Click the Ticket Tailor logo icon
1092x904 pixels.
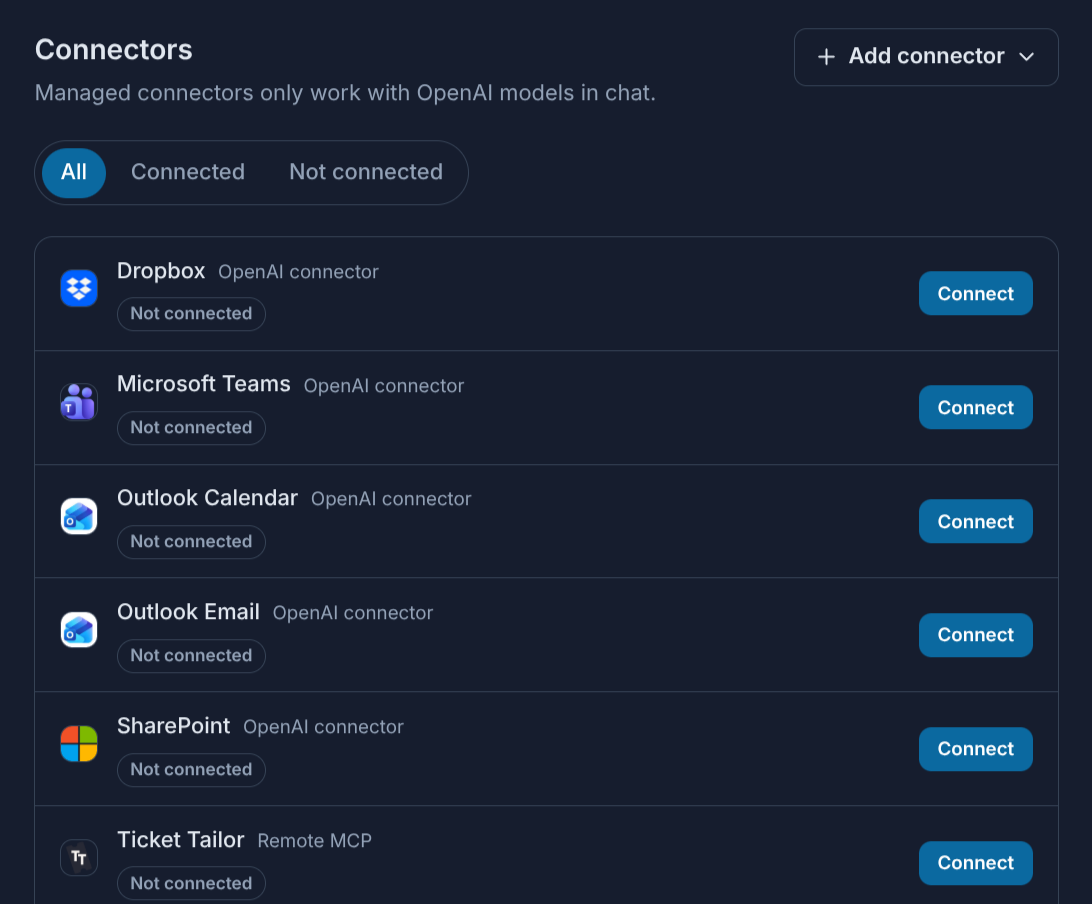coord(79,857)
